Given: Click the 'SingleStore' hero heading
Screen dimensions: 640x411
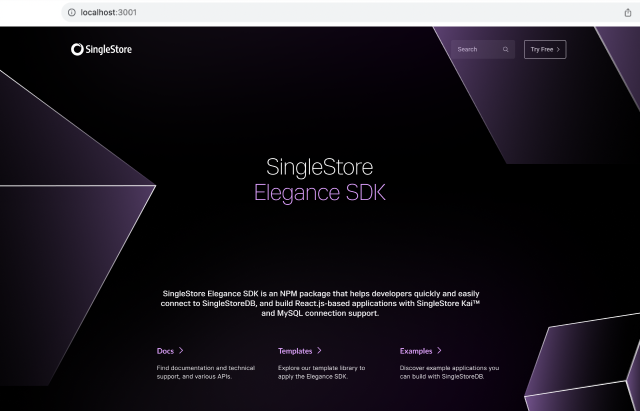Looking at the screenshot, I should click(x=320, y=167).
